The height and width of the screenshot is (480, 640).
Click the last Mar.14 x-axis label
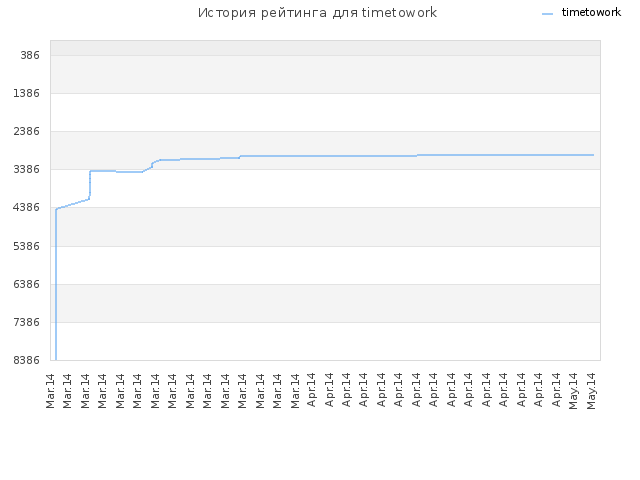294,391
